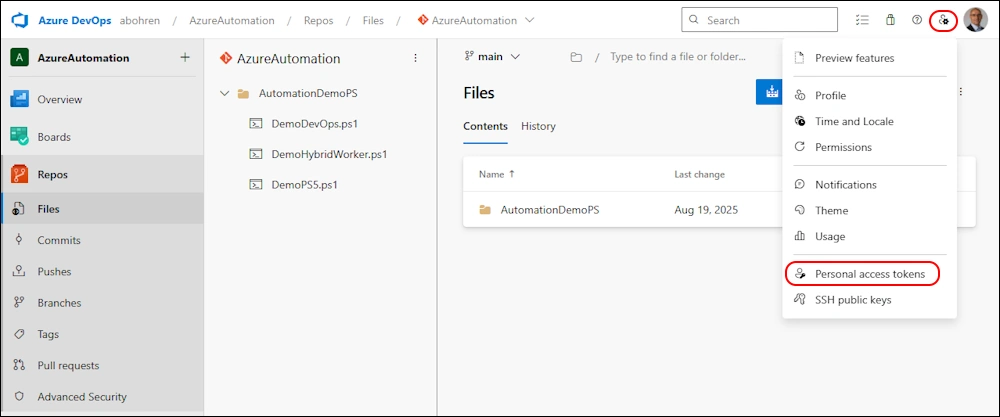Go to Pull requests in sidebar

coord(68,366)
